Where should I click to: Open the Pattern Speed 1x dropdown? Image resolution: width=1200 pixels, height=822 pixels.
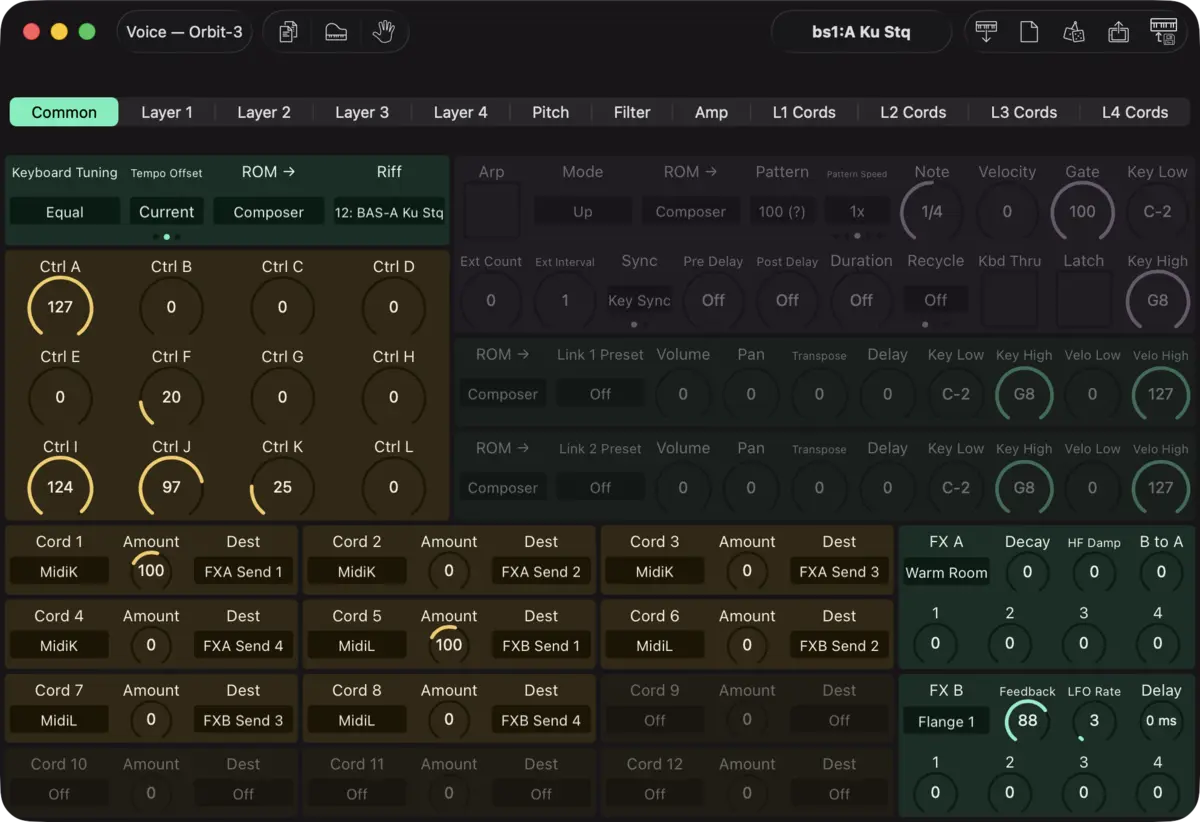pos(857,212)
